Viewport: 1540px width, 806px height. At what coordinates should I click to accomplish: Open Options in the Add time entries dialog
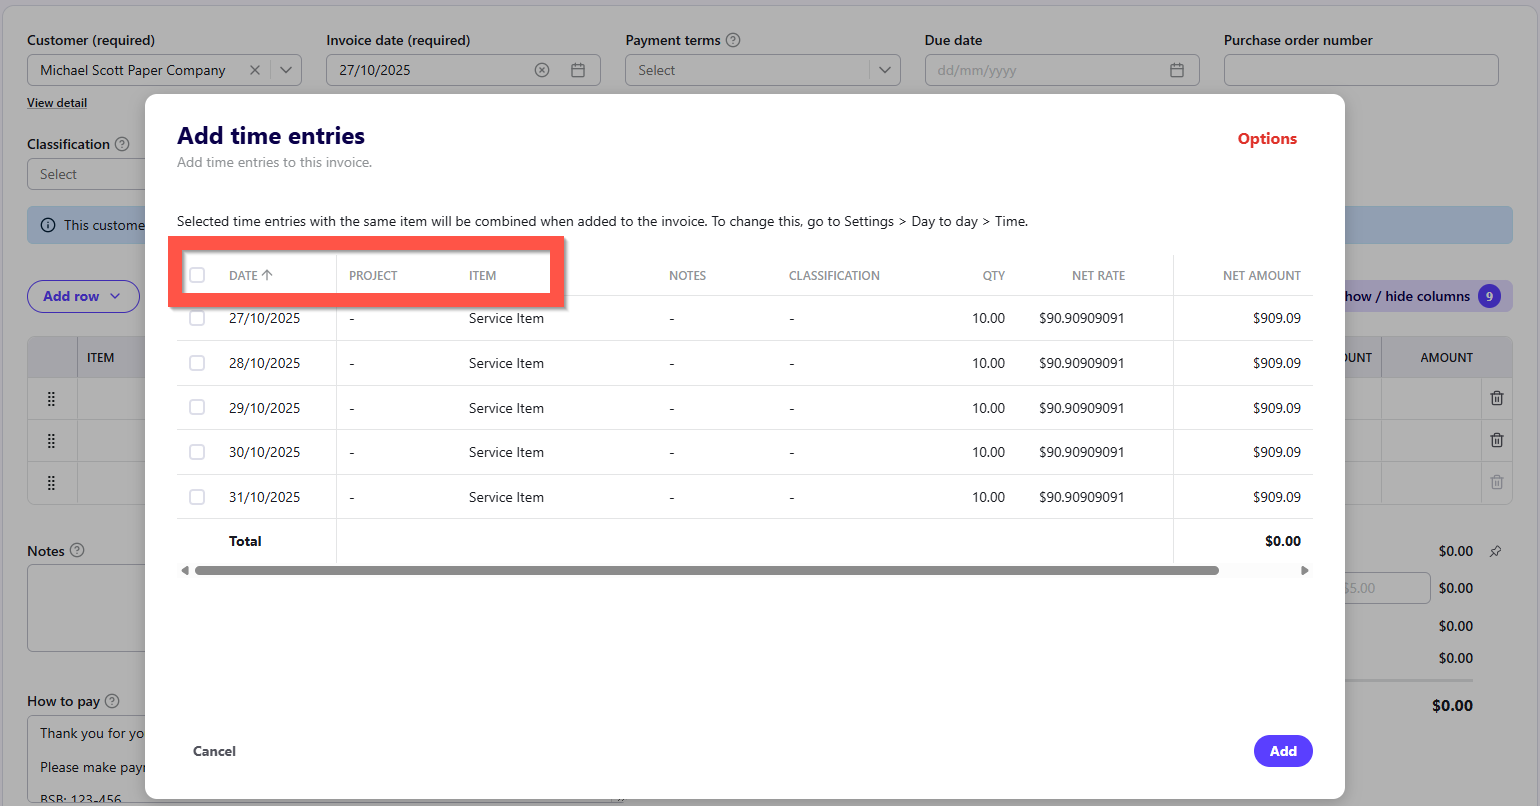[x=1267, y=139]
